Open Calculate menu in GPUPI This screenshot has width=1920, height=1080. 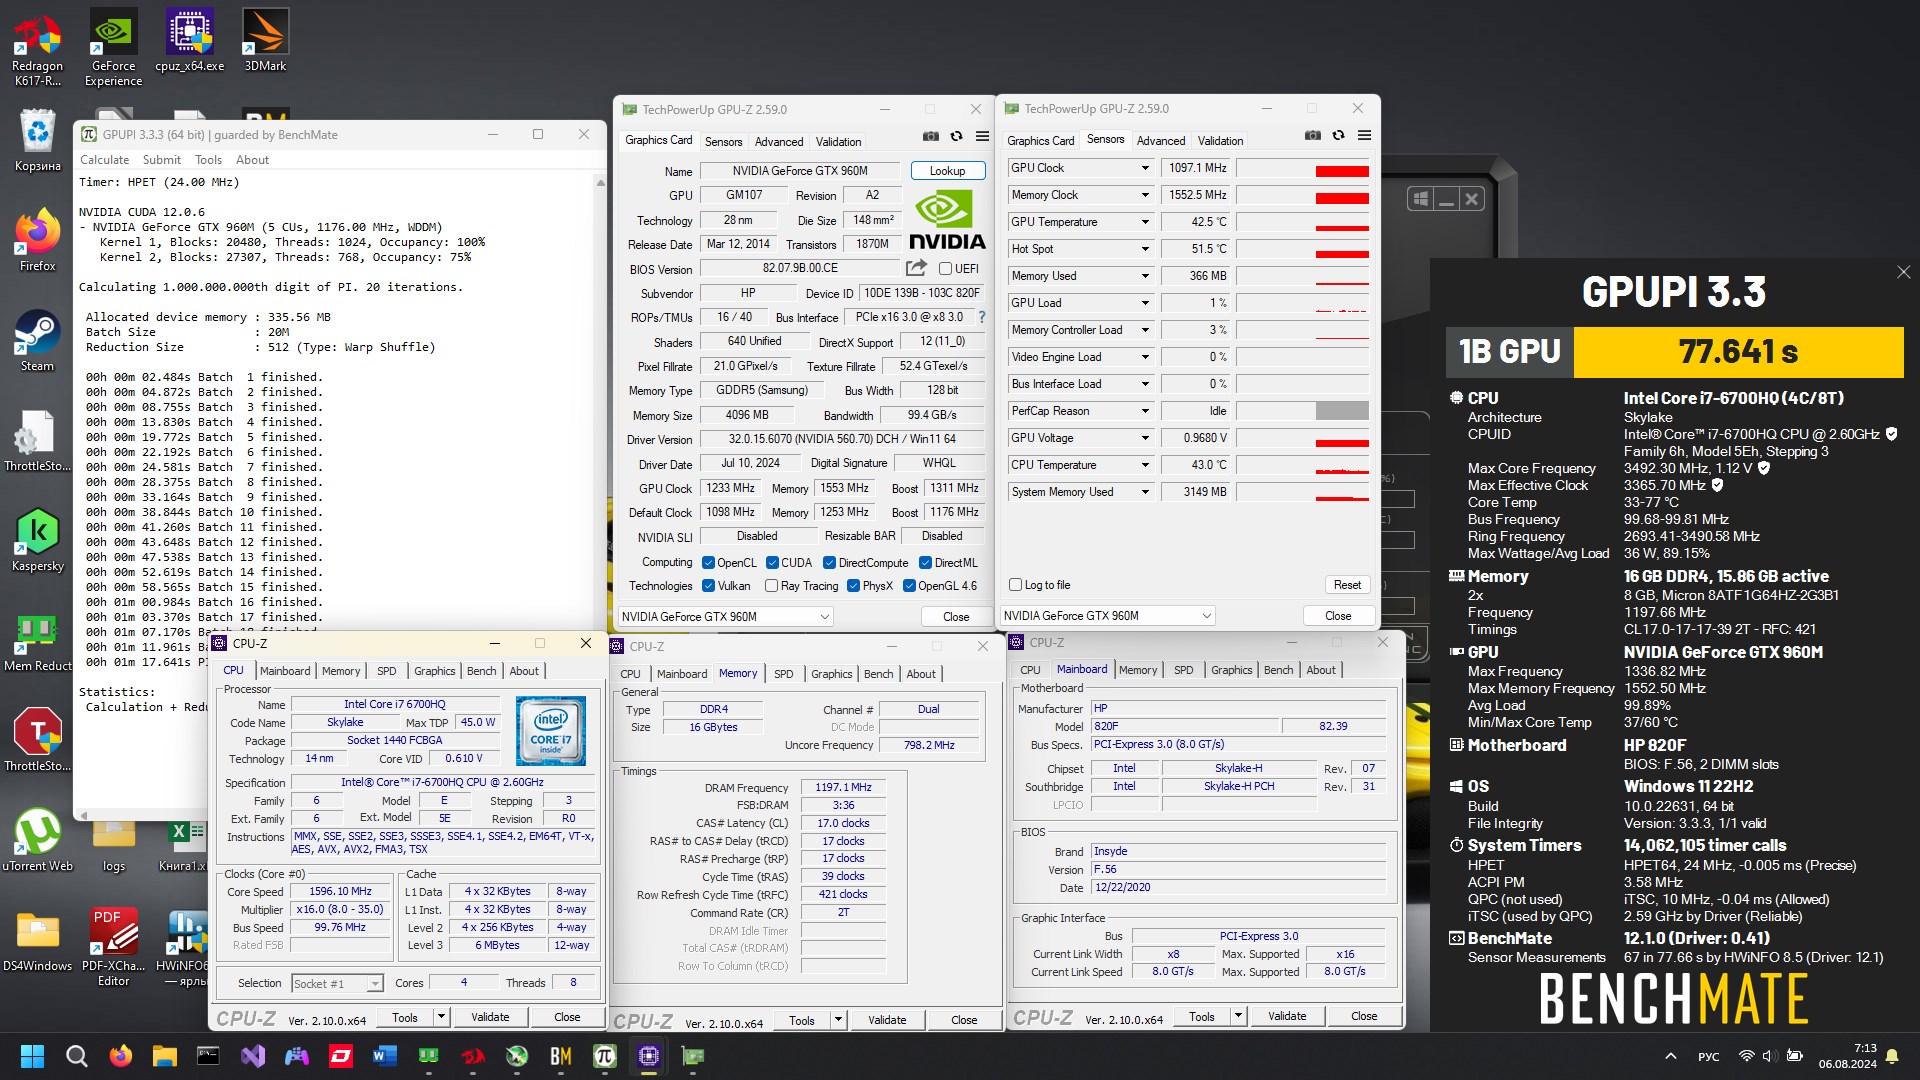tap(104, 160)
